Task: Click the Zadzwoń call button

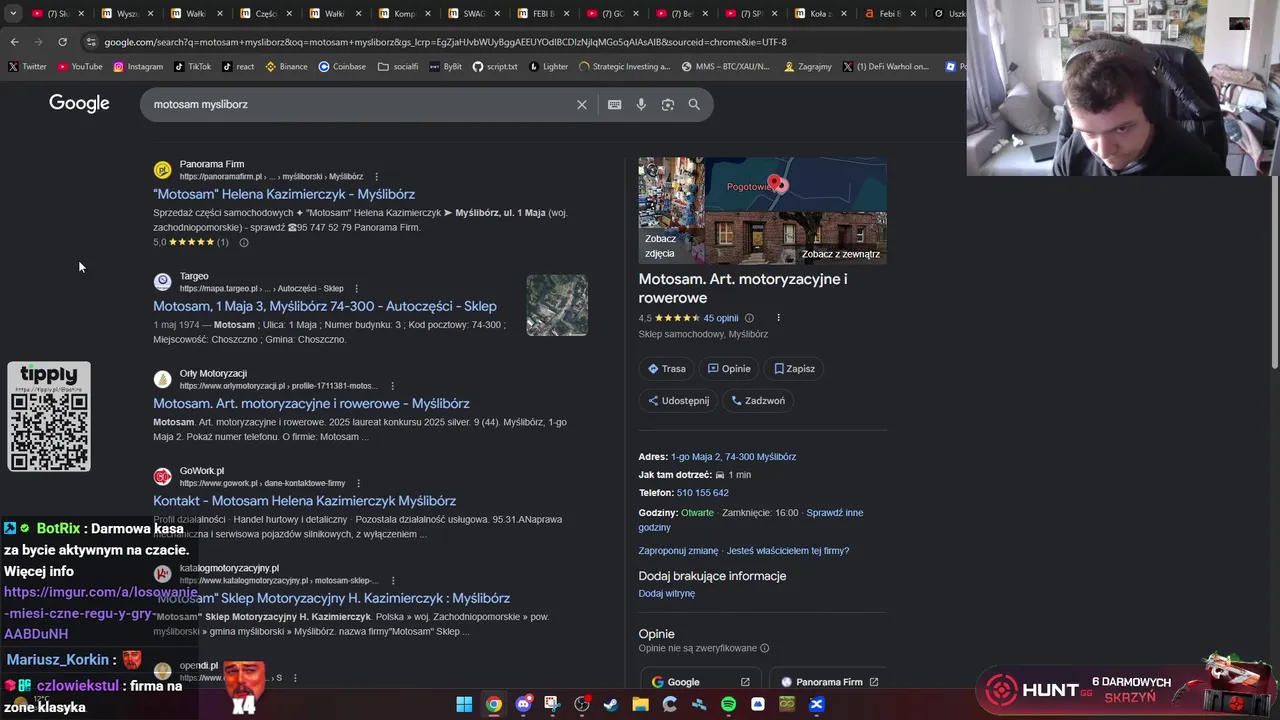Action: (x=758, y=401)
